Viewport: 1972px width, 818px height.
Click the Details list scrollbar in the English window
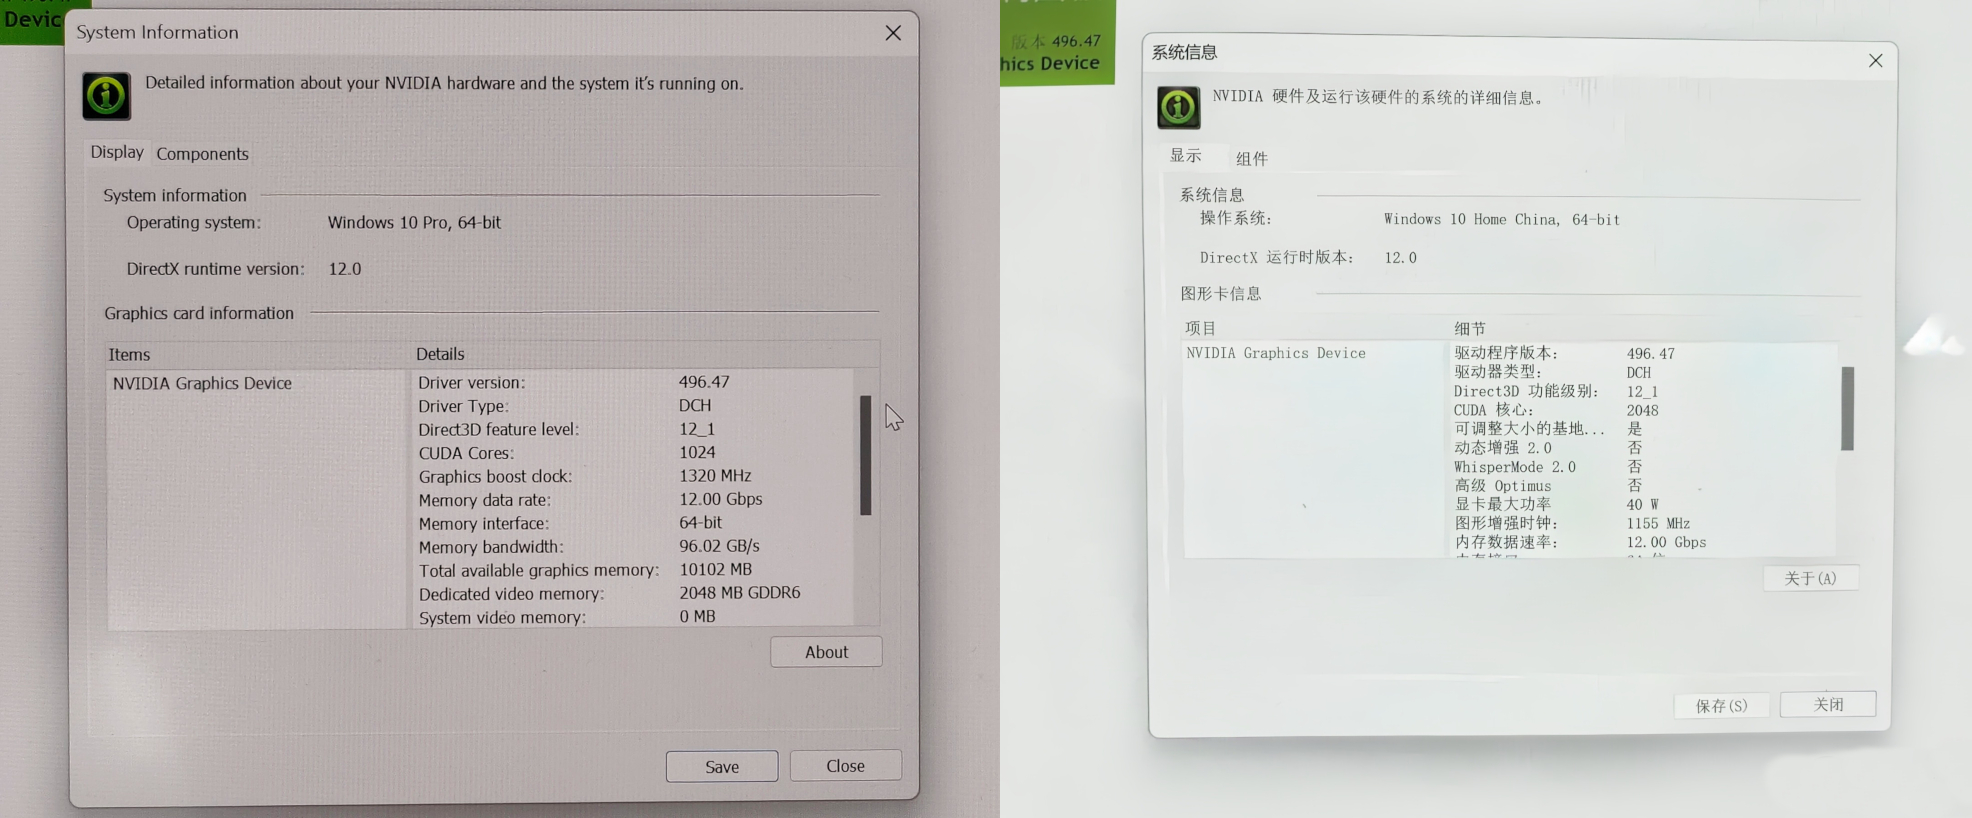tap(866, 456)
